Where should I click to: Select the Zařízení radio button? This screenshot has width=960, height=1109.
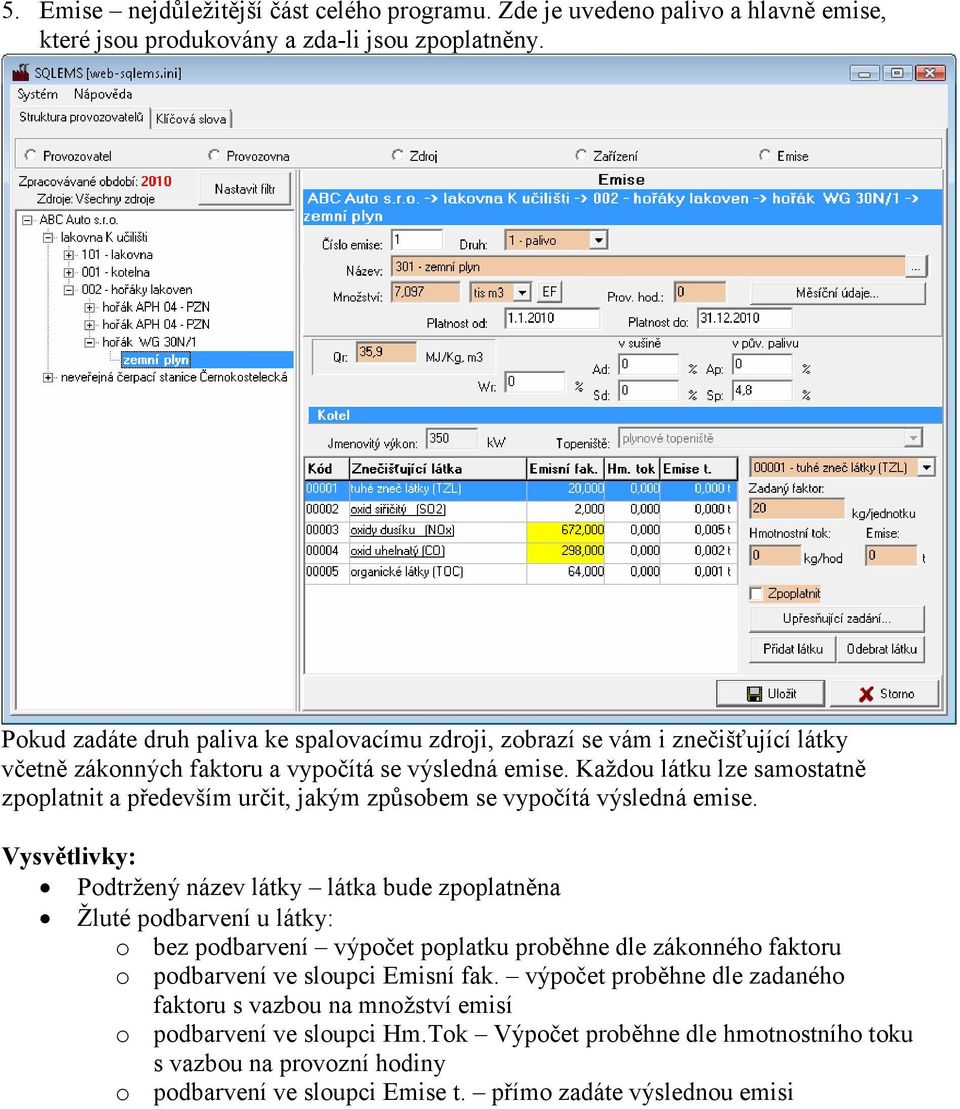point(581,155)
